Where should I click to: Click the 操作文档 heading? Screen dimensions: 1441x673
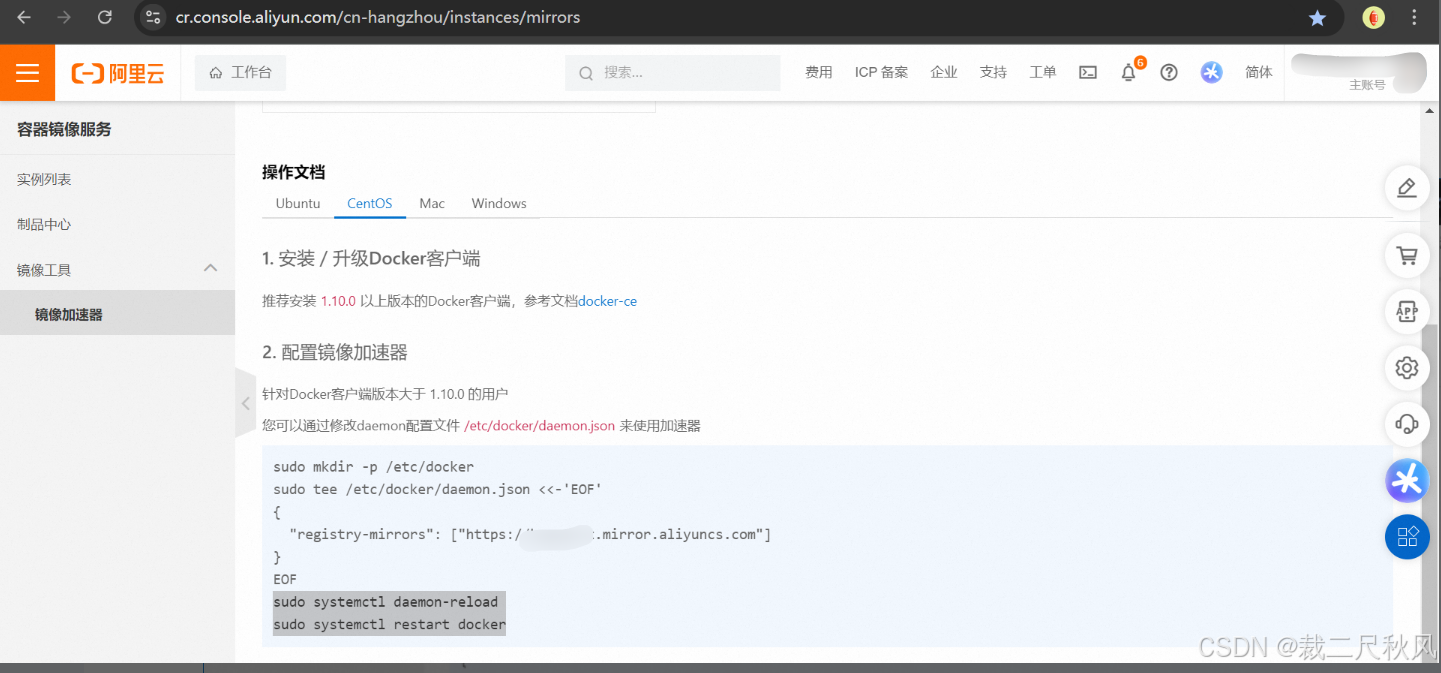tap(294, 172)
